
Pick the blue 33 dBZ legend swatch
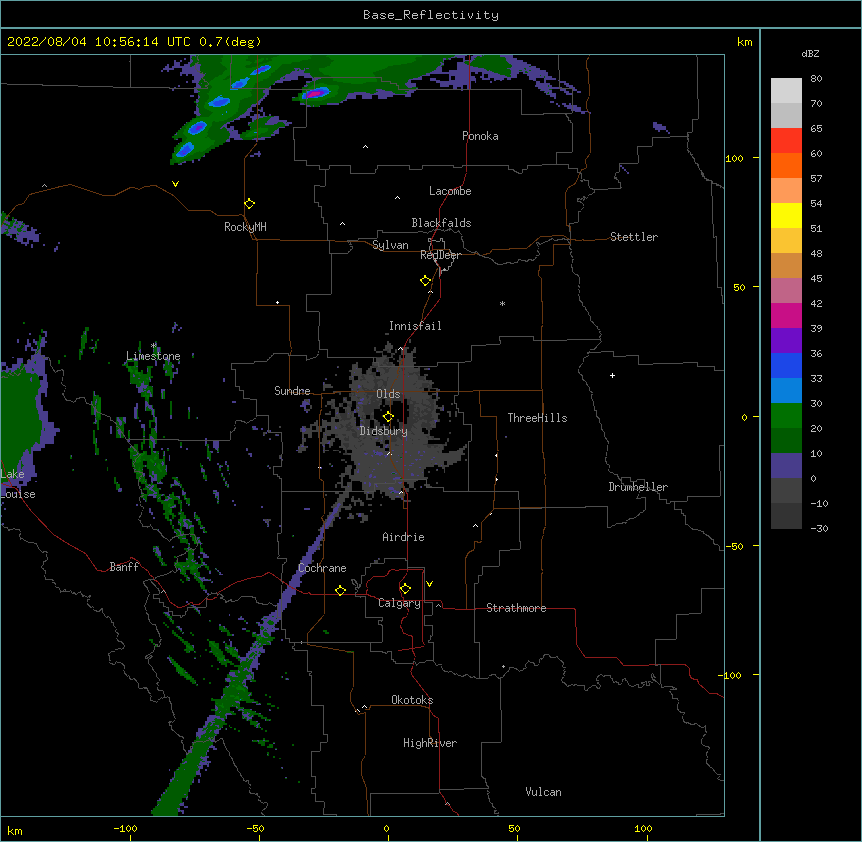tap(786, 365)
